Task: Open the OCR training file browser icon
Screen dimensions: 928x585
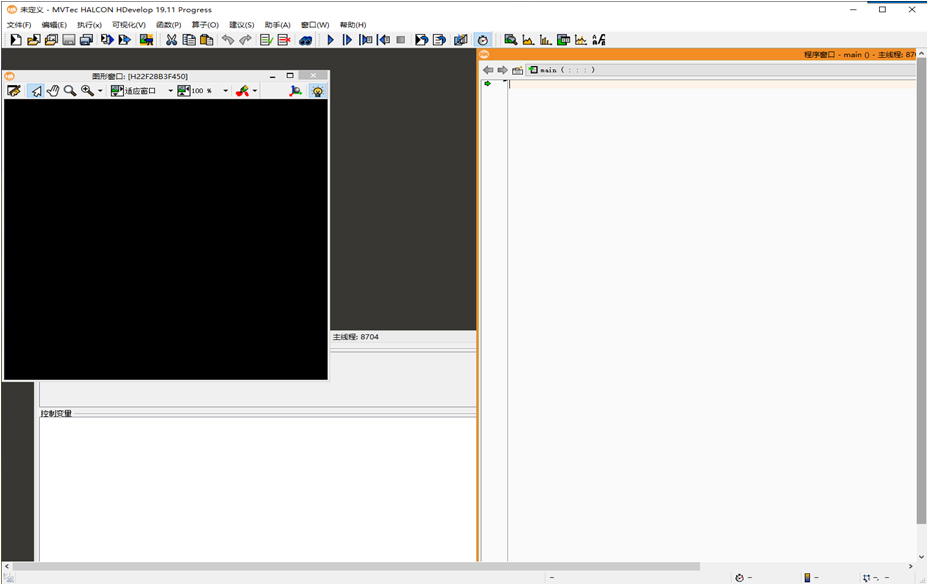Action: click(599, 40)
